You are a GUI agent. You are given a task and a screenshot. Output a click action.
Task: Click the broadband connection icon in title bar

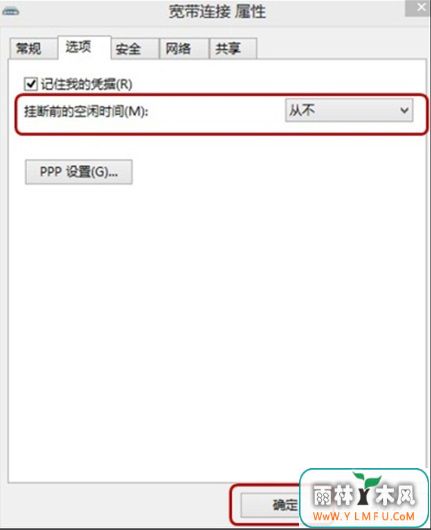pos(11,11)
